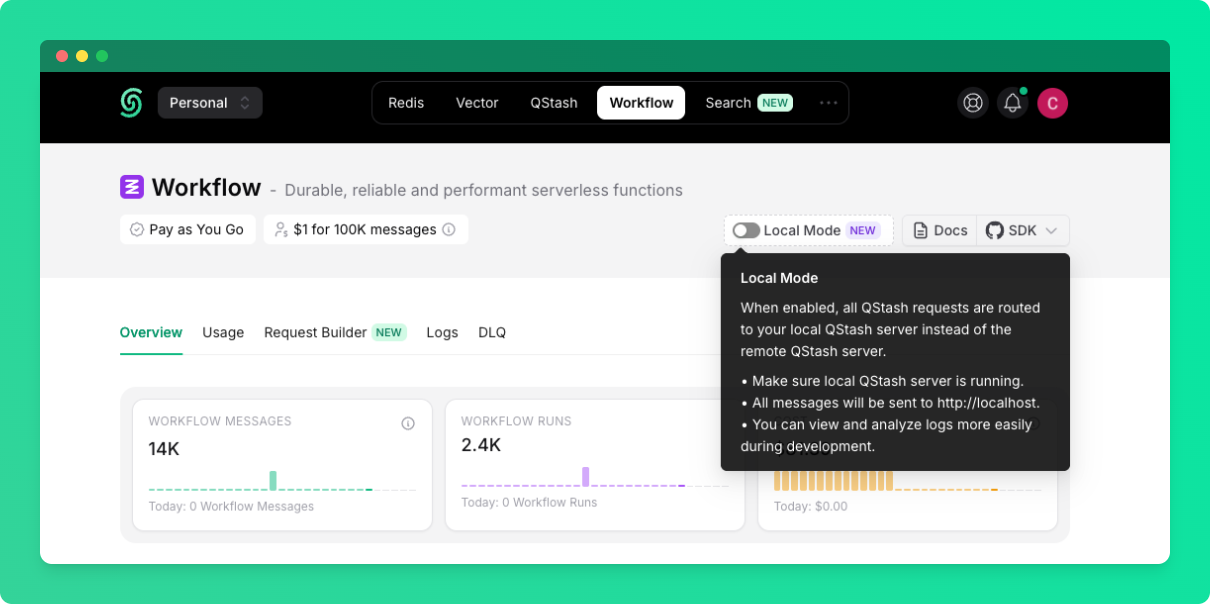Open the user avatar C menu
The image size is (1210, 604).
click(x=1052, y=103)
